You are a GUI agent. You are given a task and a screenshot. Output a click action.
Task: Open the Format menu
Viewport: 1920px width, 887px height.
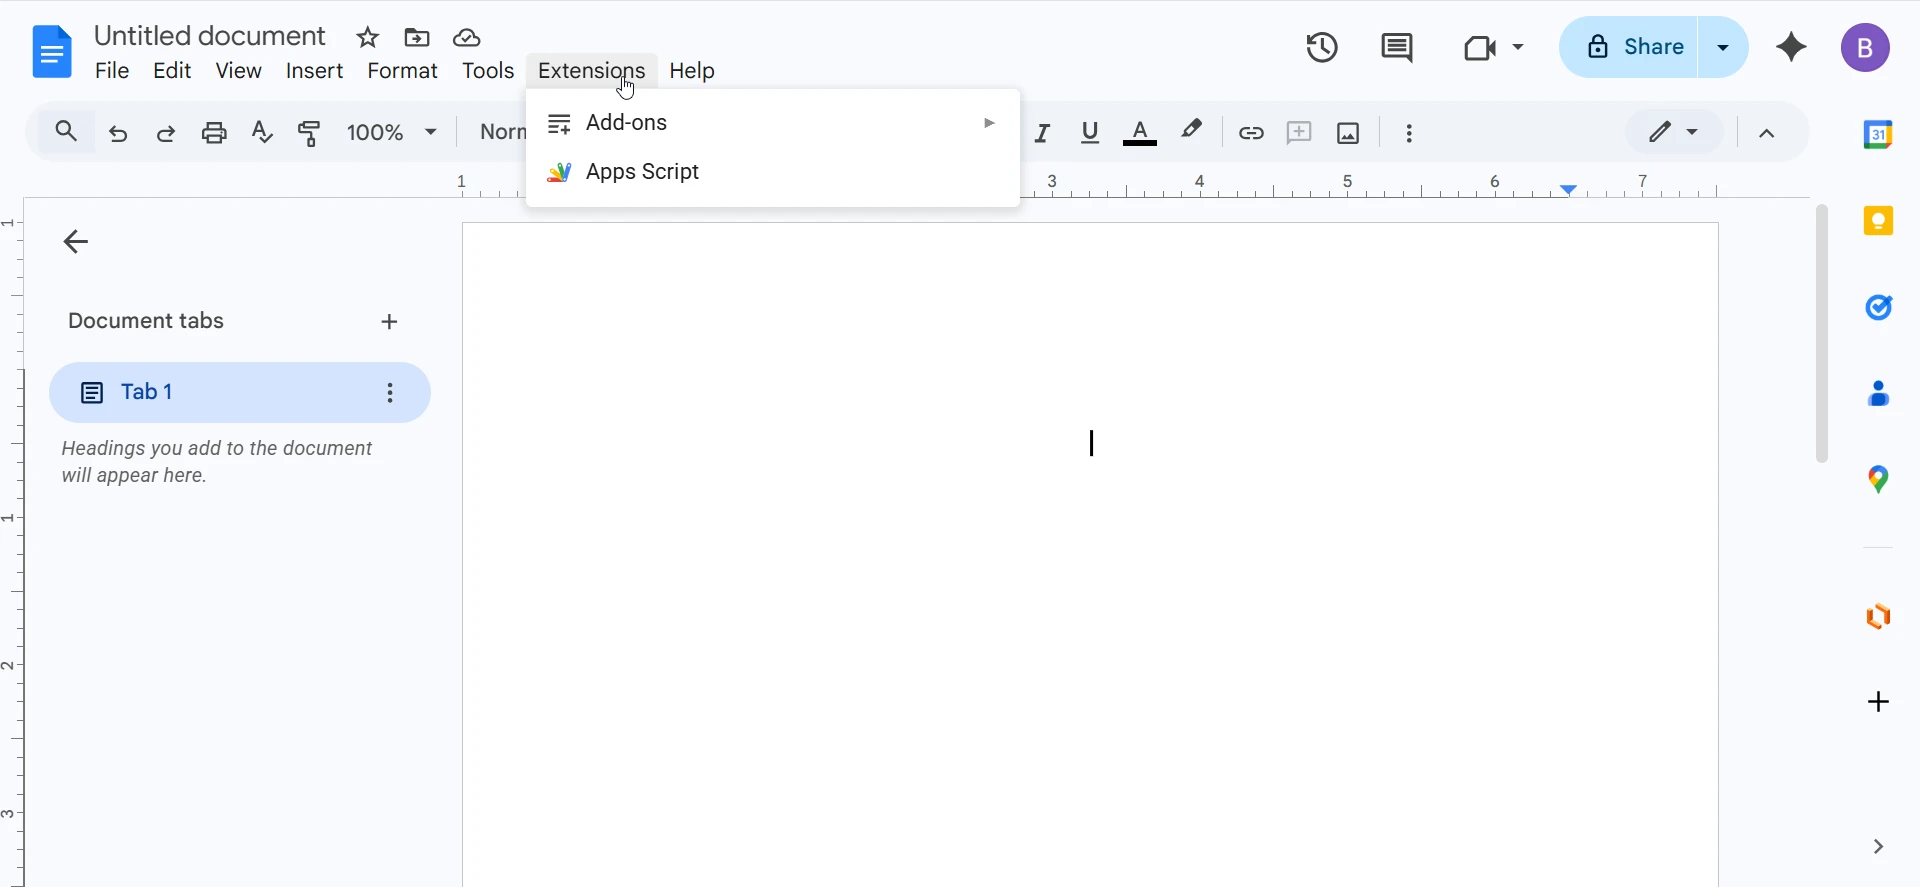(402, 71)
